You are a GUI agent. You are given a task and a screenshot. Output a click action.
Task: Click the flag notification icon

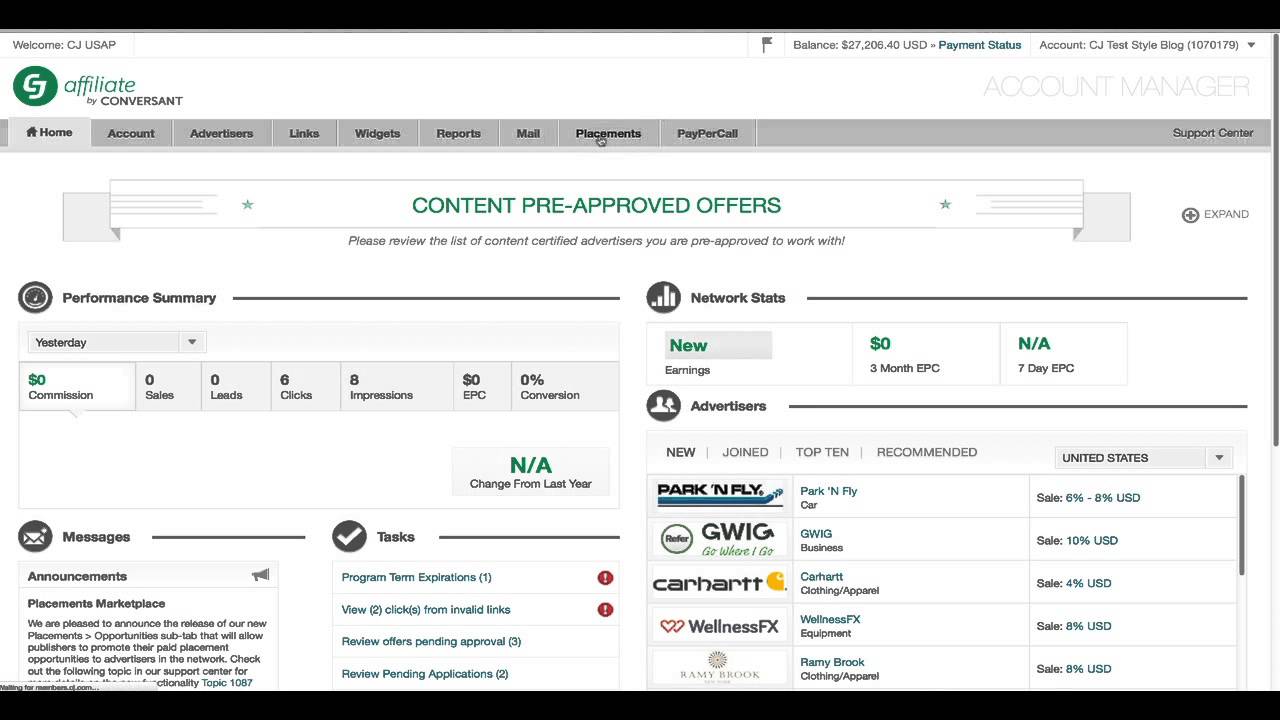coord(767,45)
